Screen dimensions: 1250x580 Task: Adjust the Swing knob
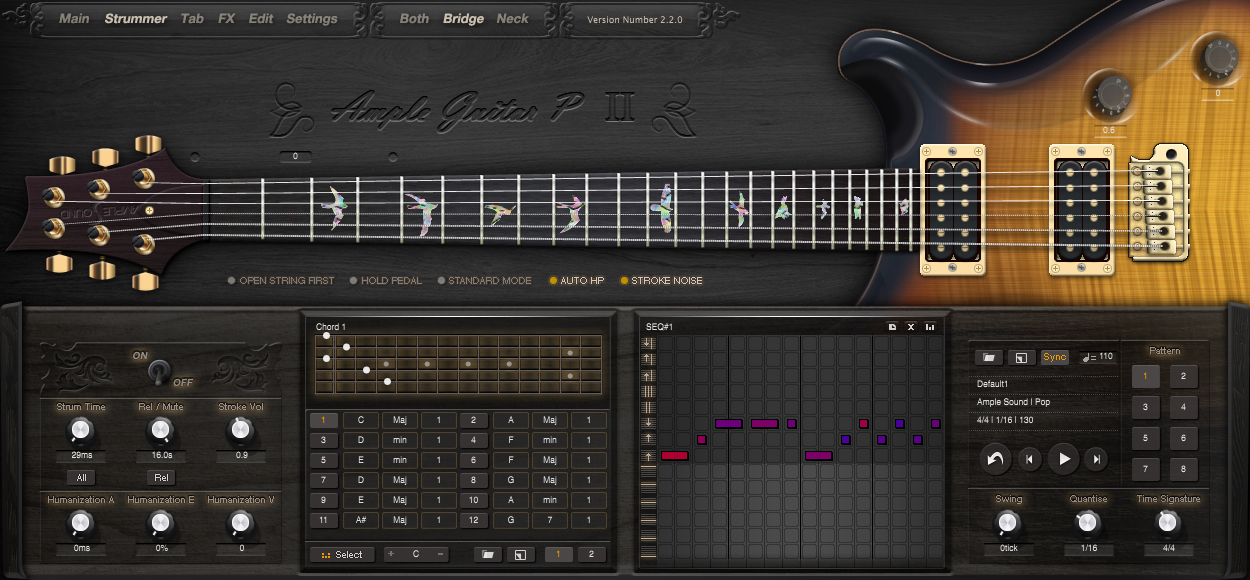pos(1008,523)
